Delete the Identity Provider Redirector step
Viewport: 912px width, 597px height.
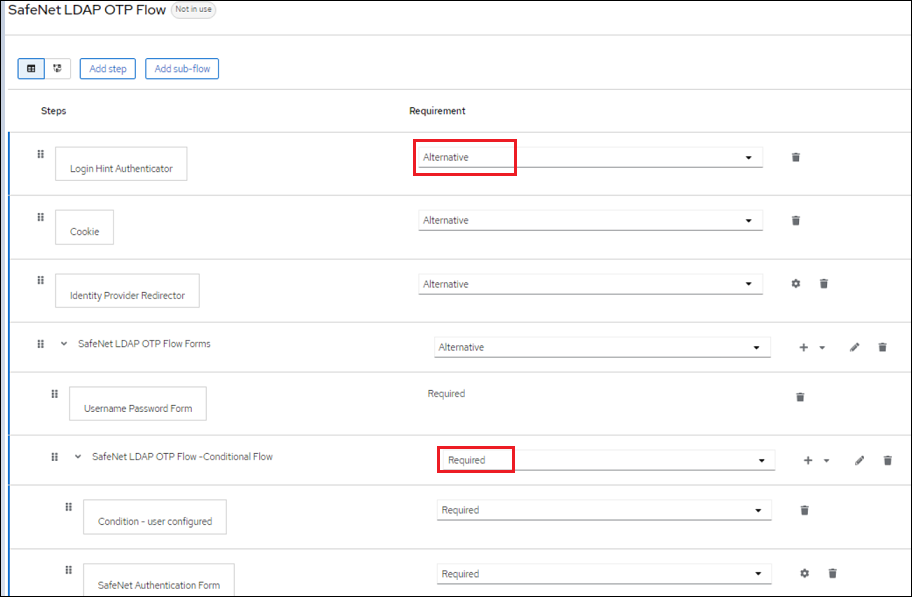[x=824, y=284]
